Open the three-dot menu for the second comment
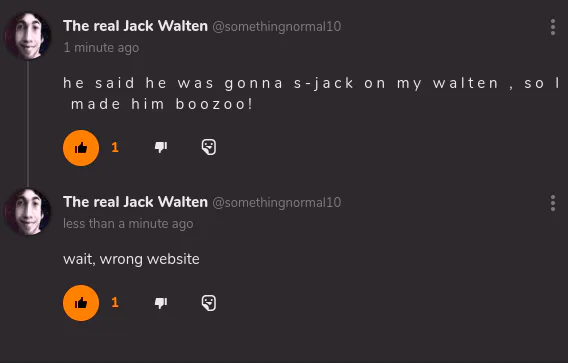This screenshot has height=363, width=568. click(553, 203)
